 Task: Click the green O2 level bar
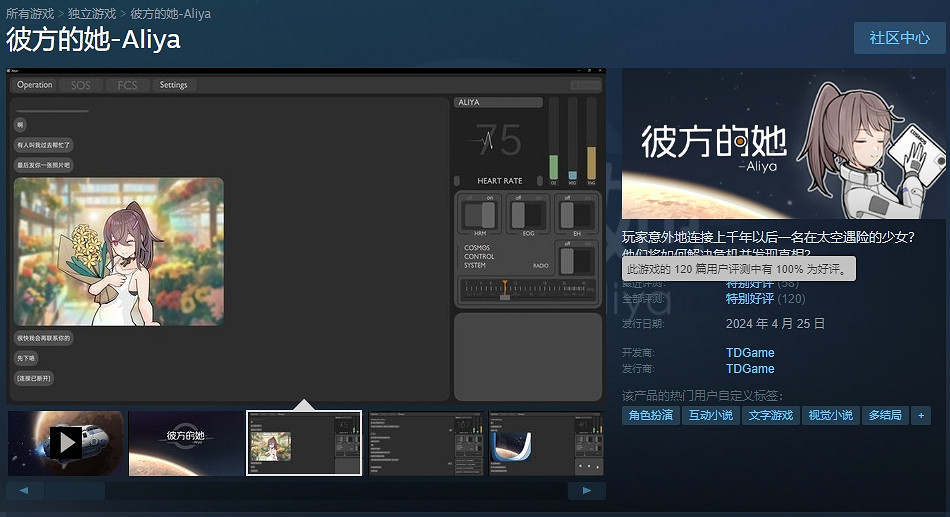click(x=553, y=167)
